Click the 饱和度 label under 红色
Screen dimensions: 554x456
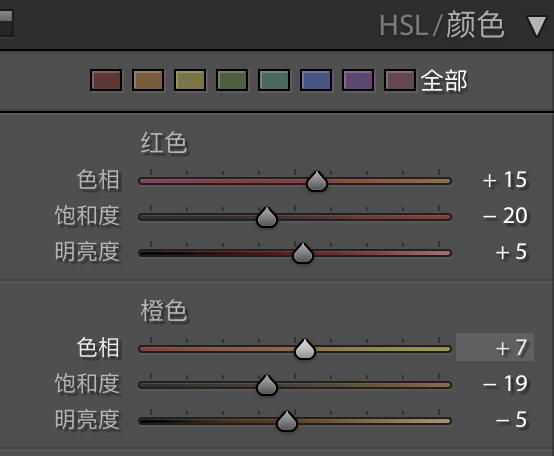point(87,215)
